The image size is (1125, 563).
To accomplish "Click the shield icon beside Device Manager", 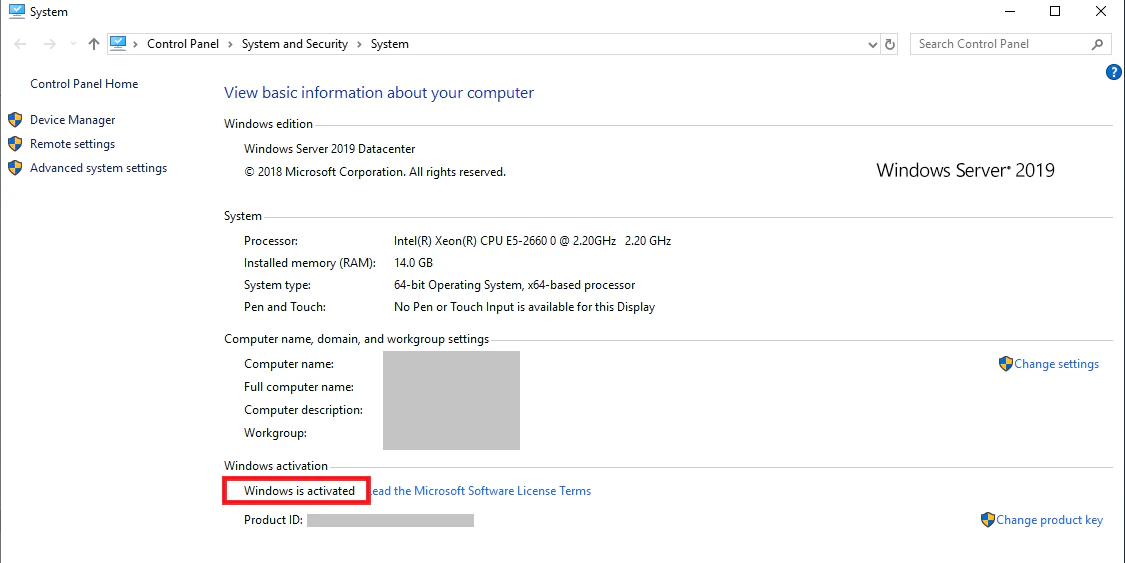I will [x=15, y=120].
